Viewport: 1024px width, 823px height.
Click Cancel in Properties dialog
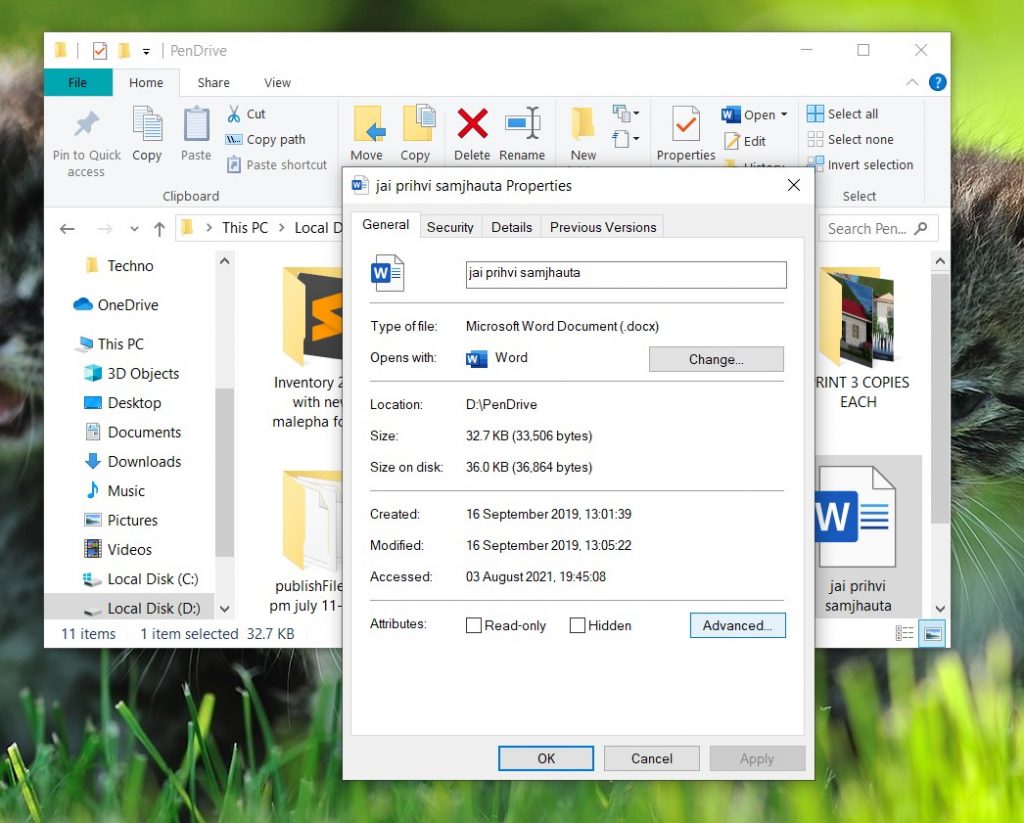point(651,758)
